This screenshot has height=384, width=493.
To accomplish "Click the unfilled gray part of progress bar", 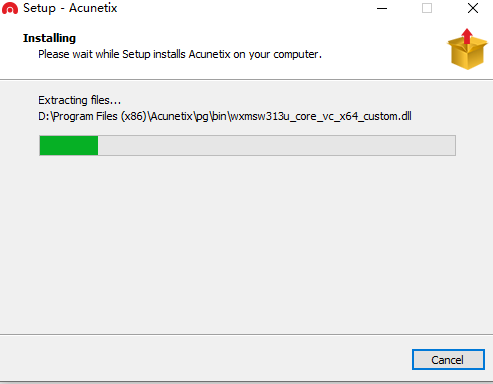I will coord(277,145).
